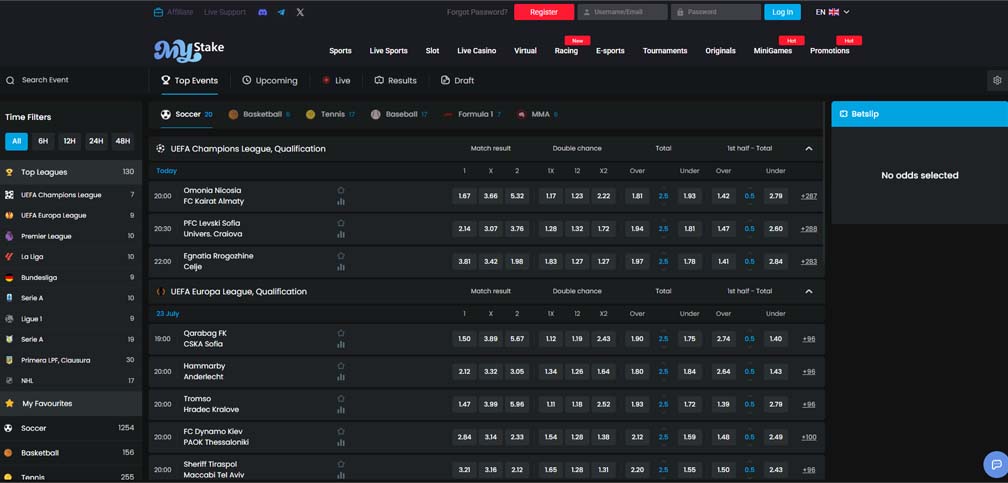Viewport: 1008px width, 483px height.
Task: Click the Affiliate briefcase icon
Action: tap(158, 12)
